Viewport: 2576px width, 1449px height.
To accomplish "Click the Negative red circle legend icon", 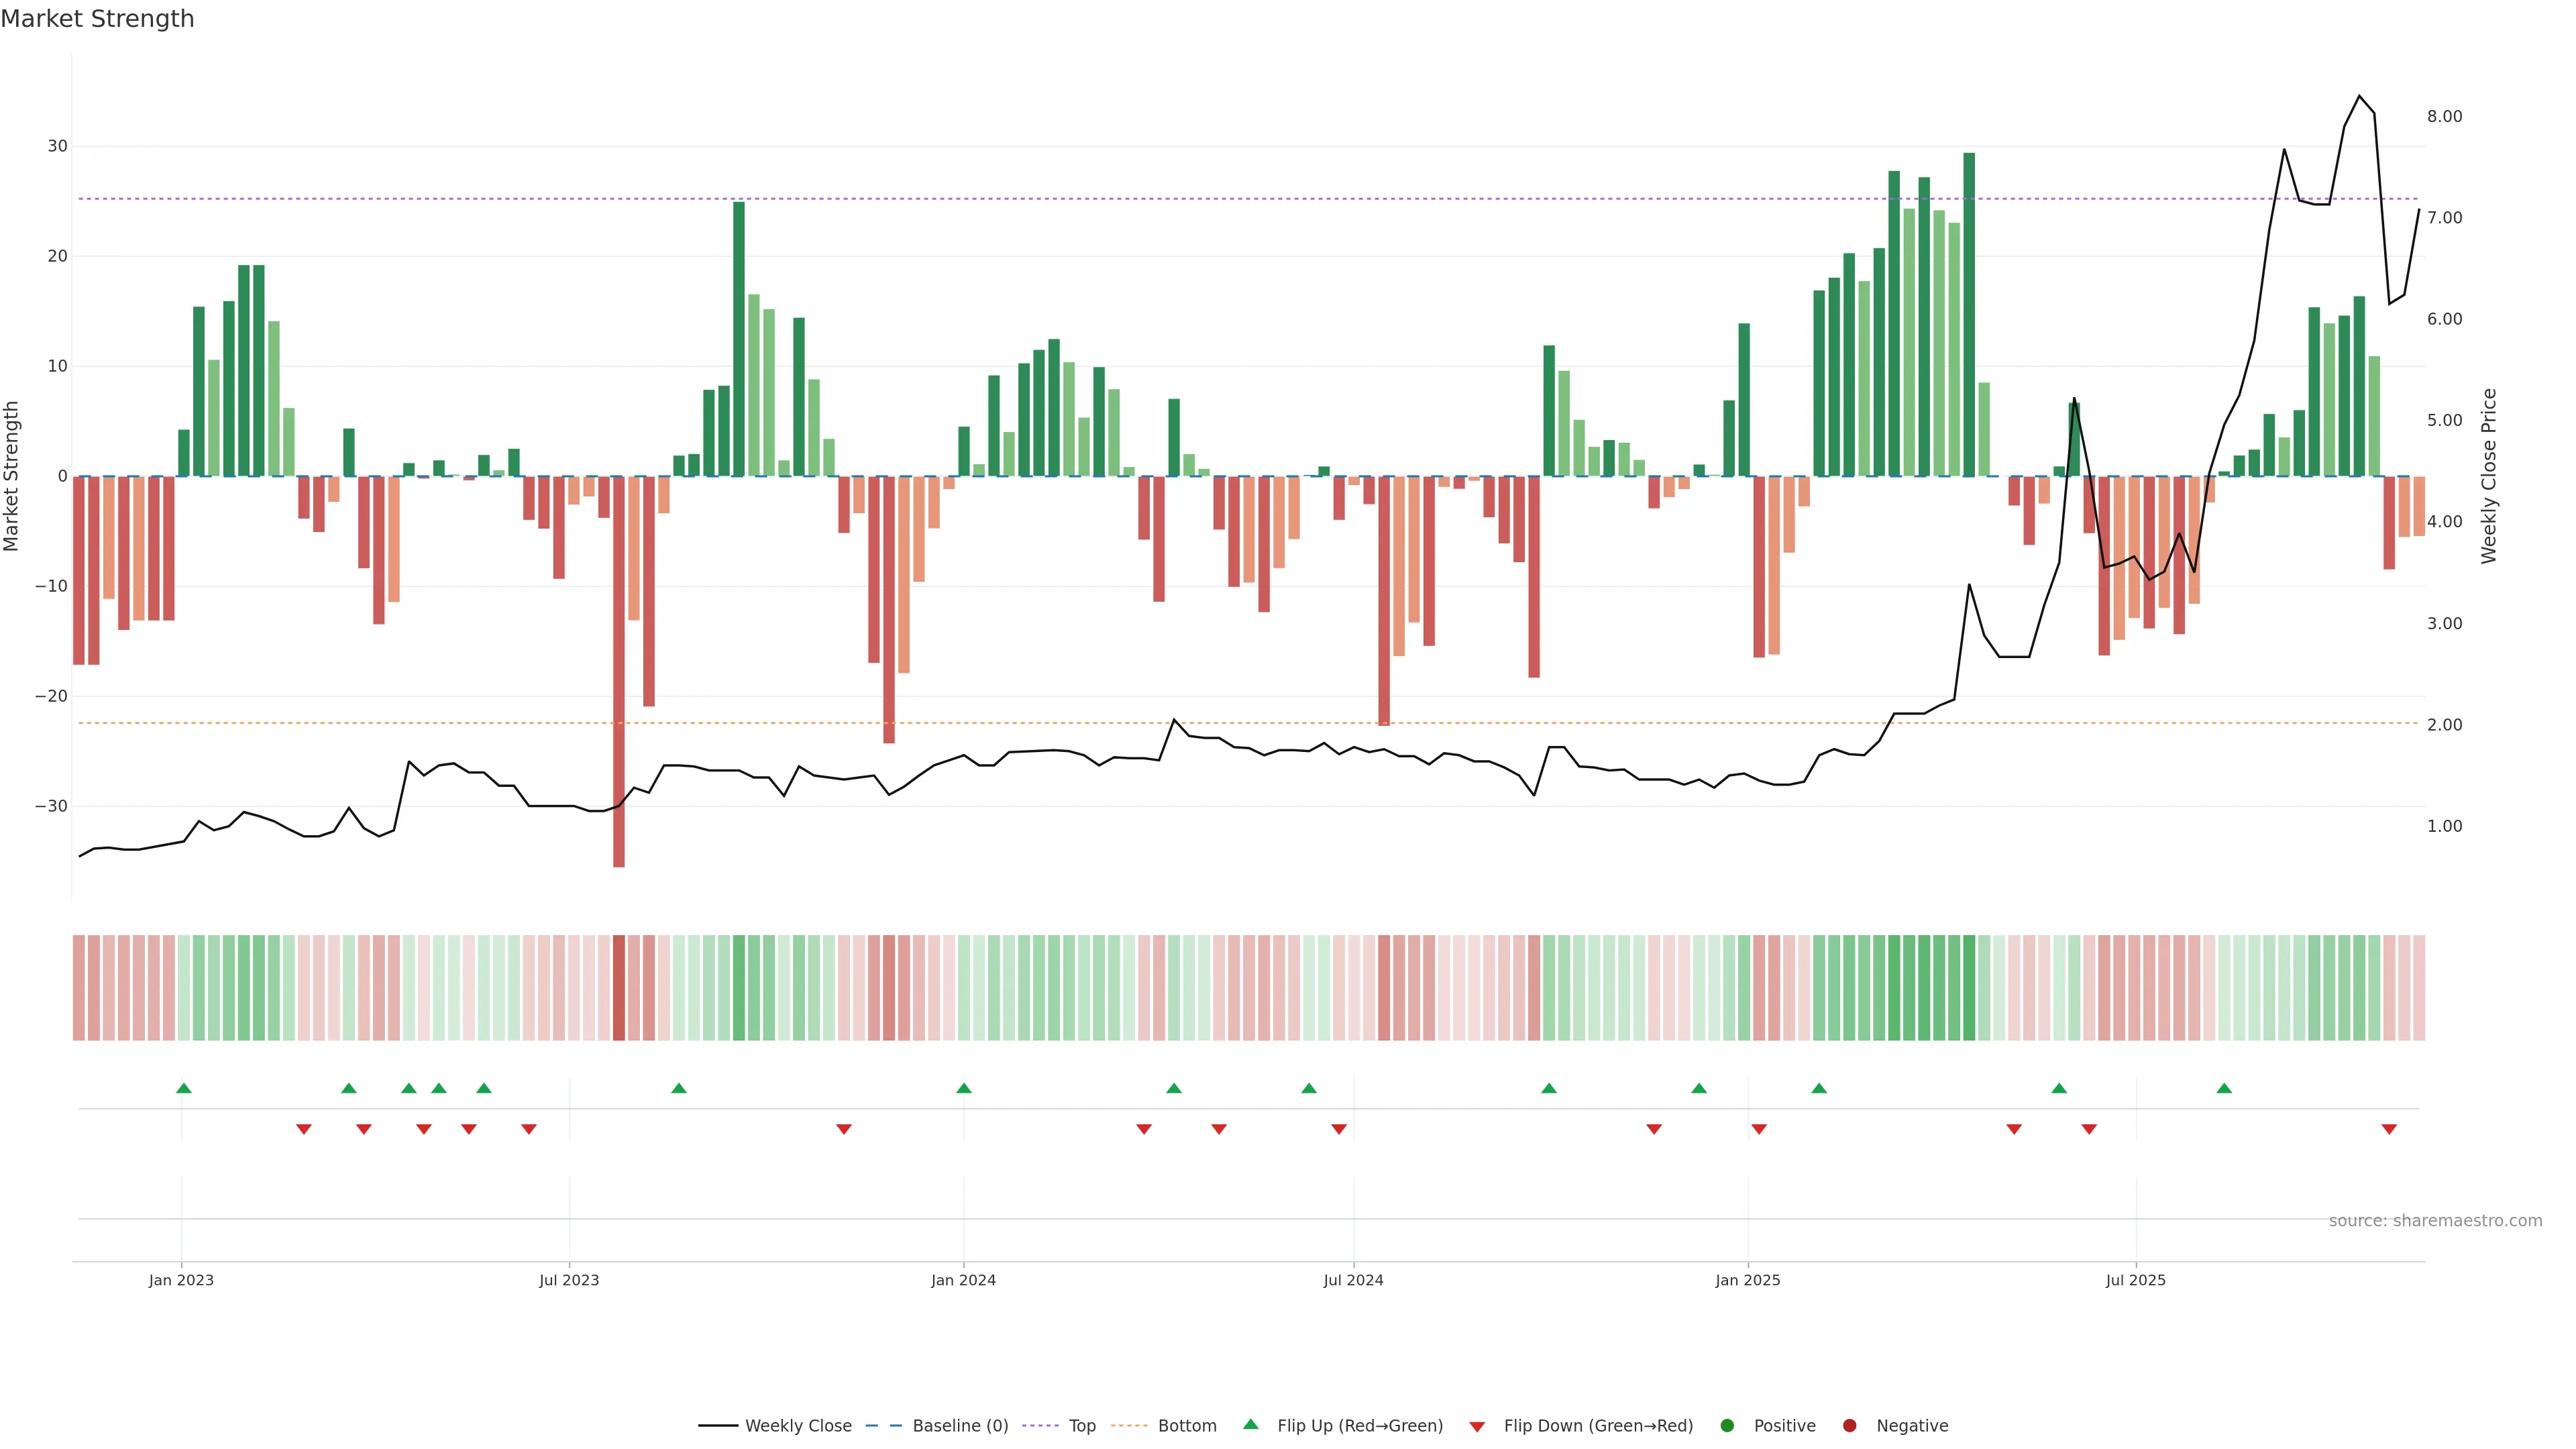I will pyautogui.click(x=1849, y=1426).
